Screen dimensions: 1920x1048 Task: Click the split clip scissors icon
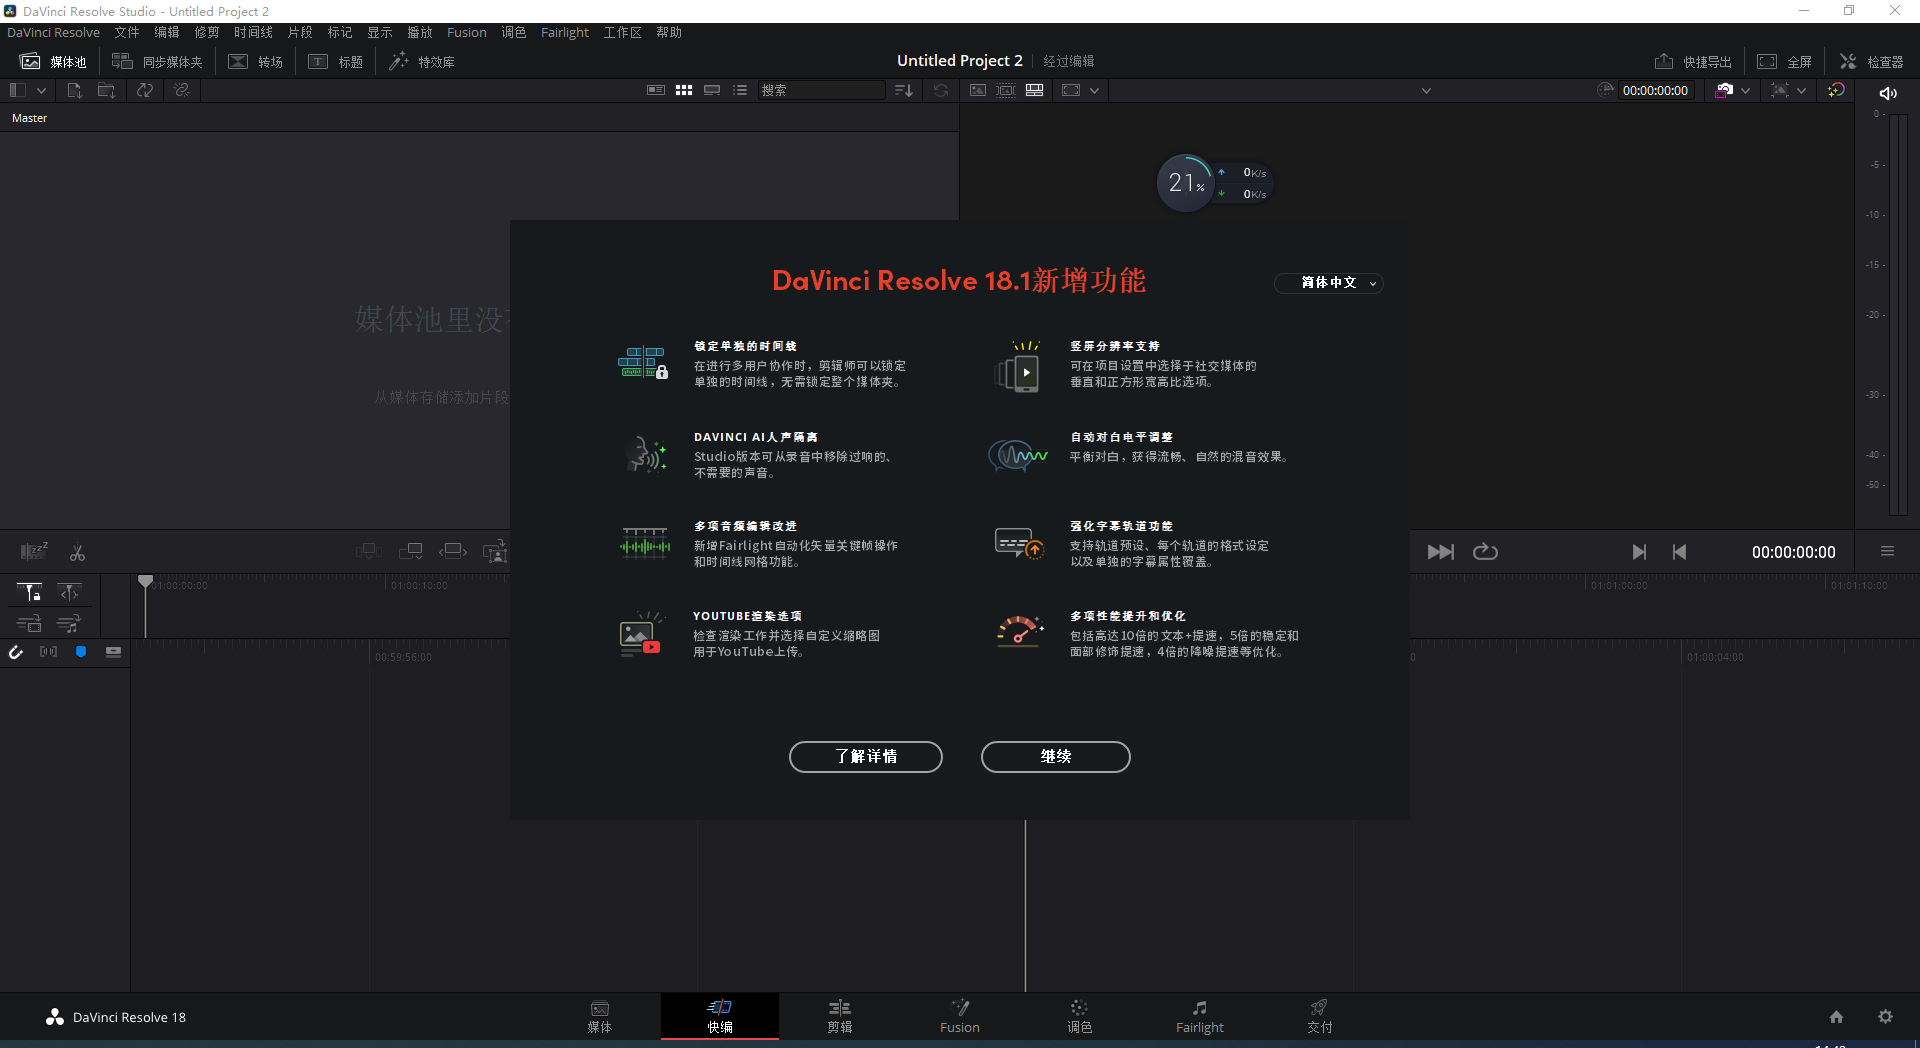pyautogui.click(x=77, y=552)
